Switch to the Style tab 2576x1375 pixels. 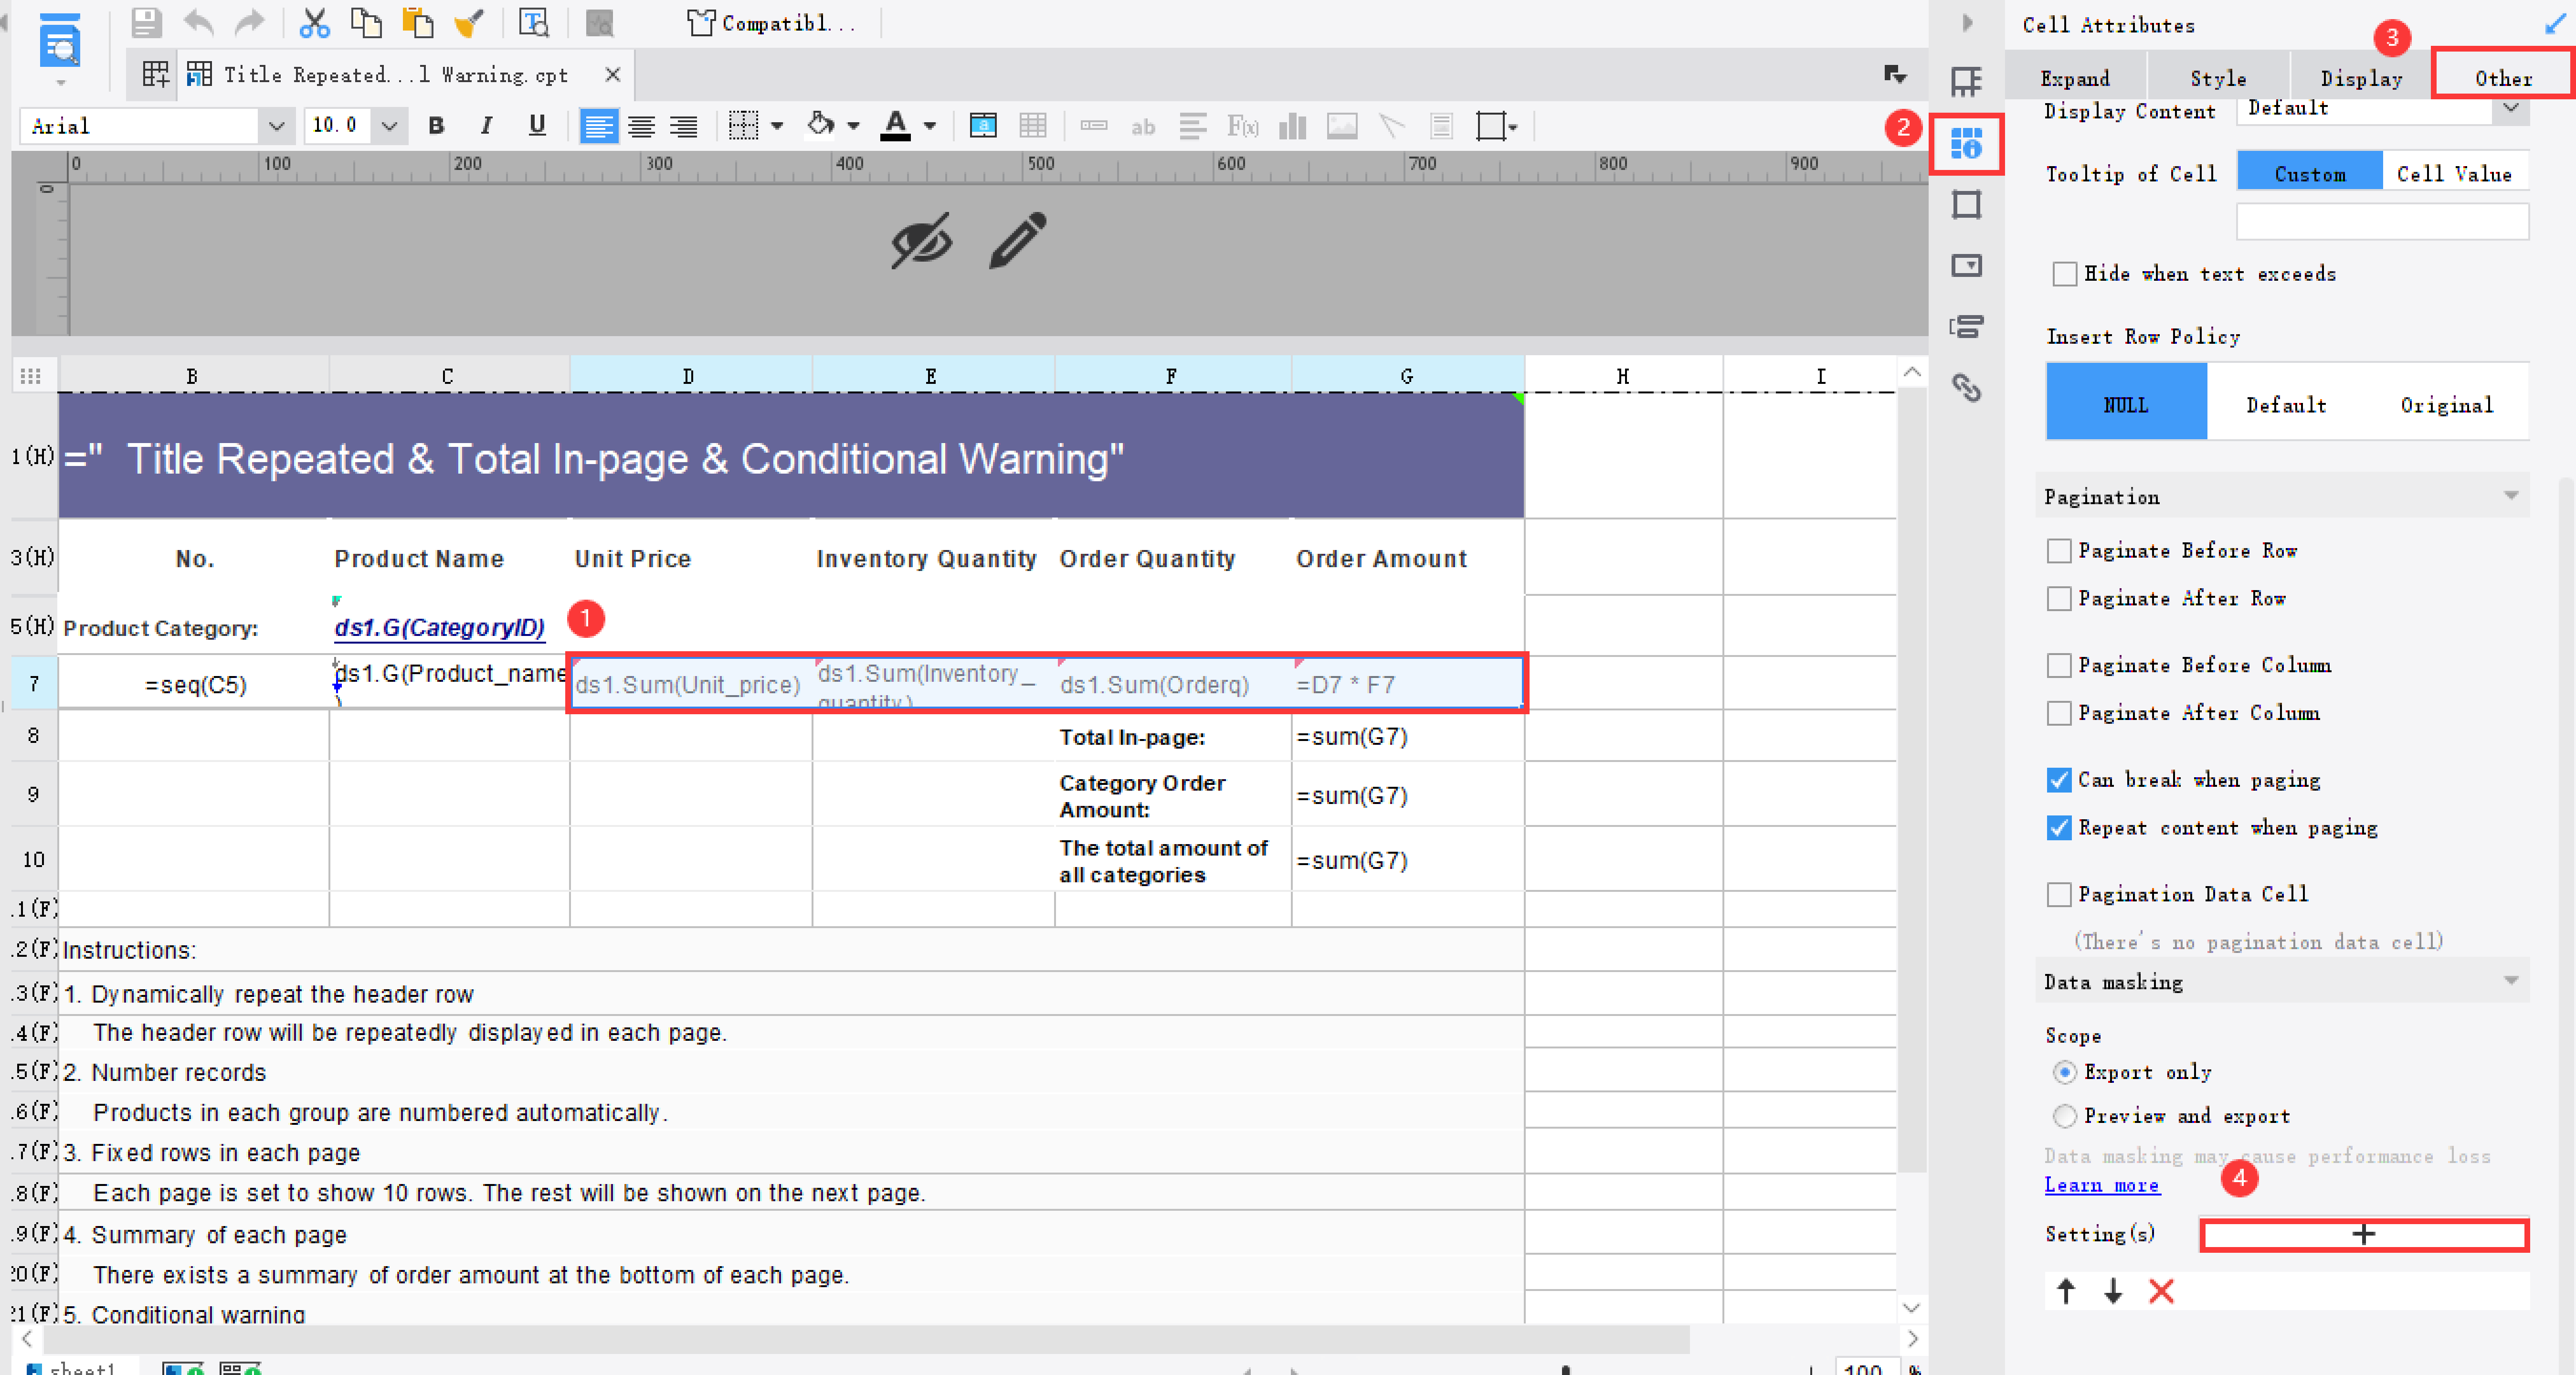(2218, 78)
